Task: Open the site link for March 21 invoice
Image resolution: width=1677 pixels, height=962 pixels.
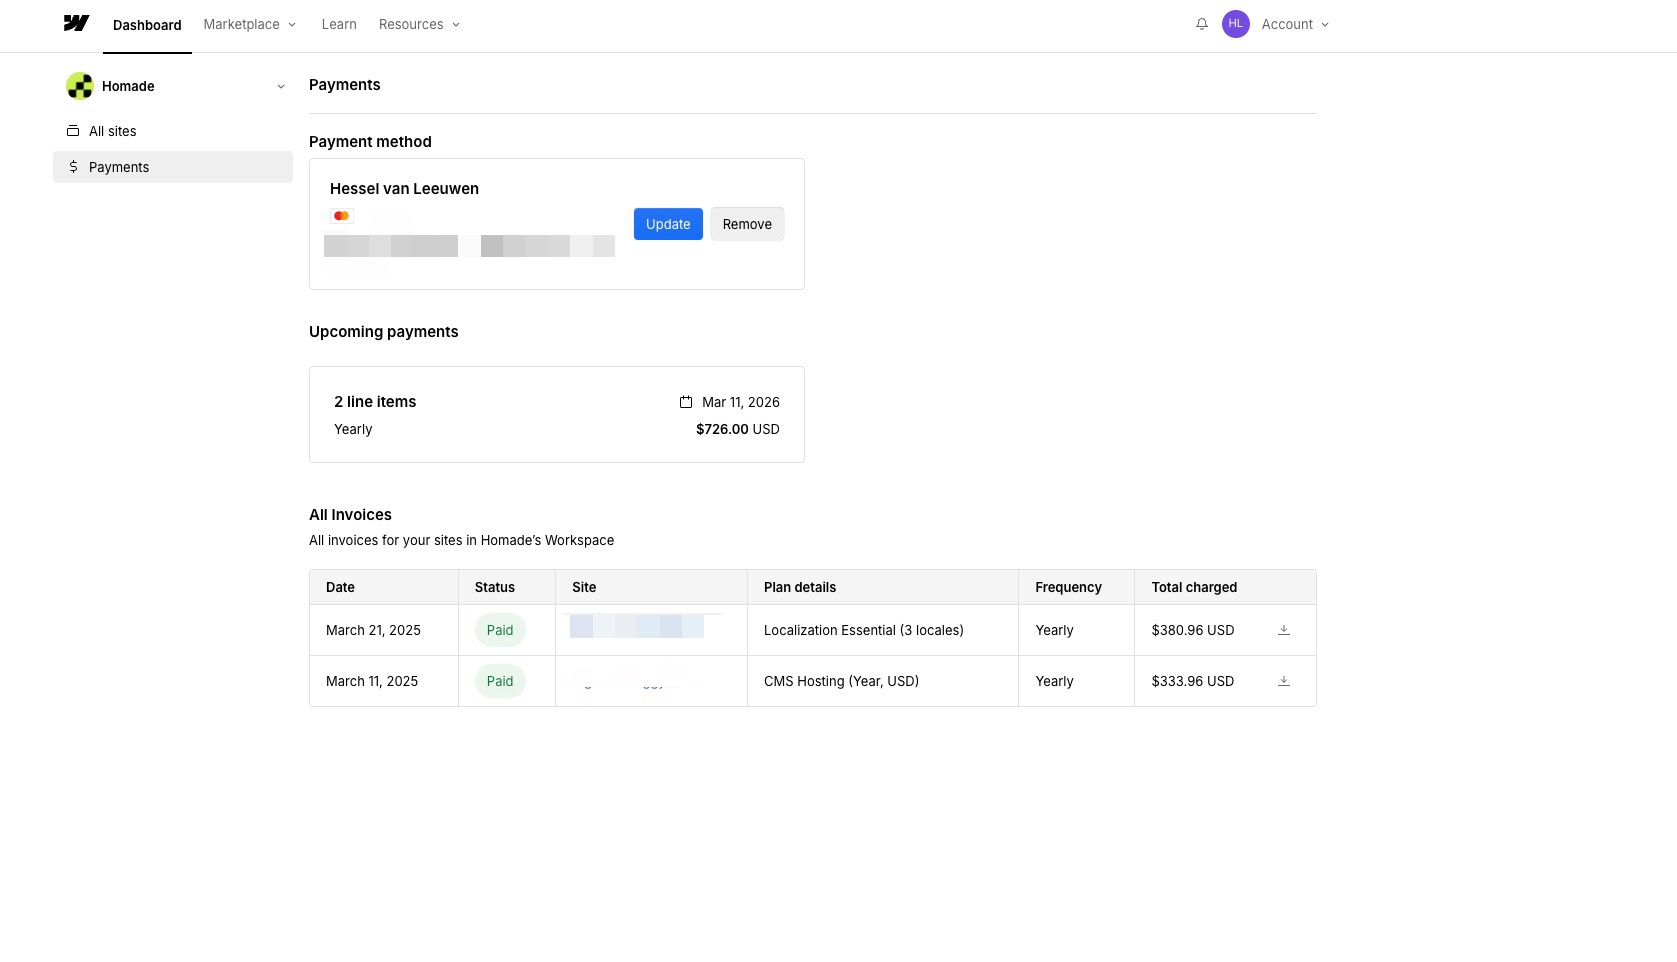Action: click(637, 627)
